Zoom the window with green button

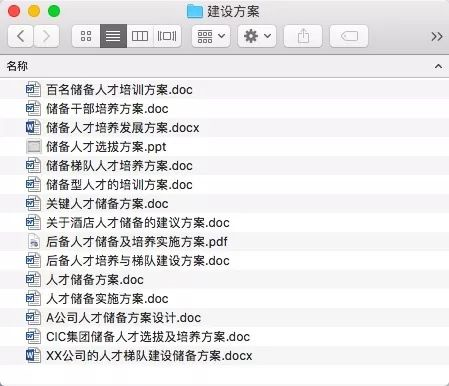pyautogui.click(x=54, y=11)
